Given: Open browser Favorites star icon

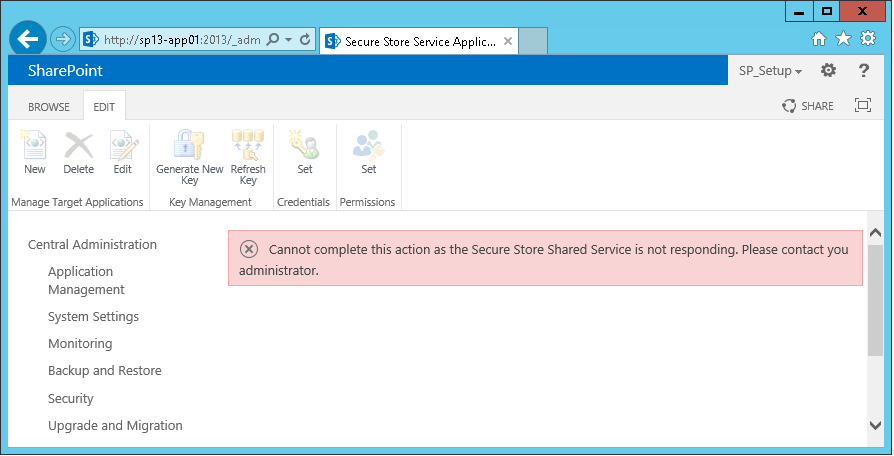Looking at the screenshot, I should click(x=843, y=38).
